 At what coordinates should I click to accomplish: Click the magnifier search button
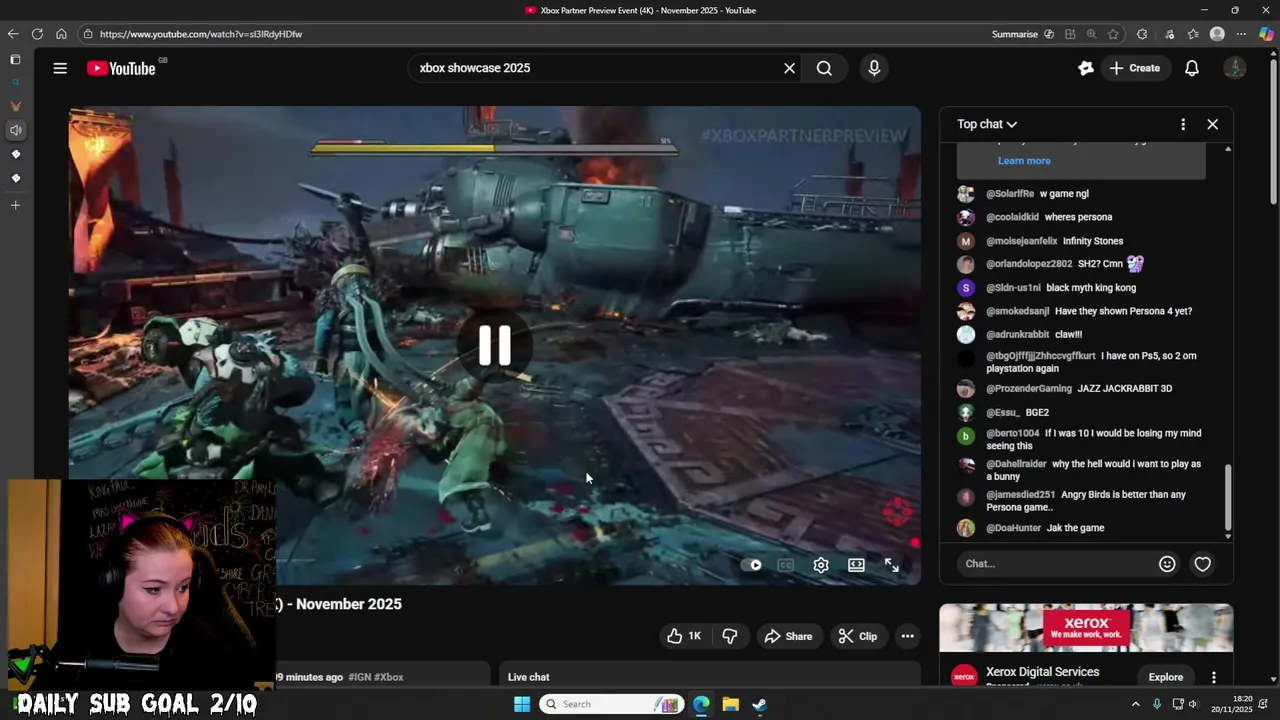click(824, 68)
